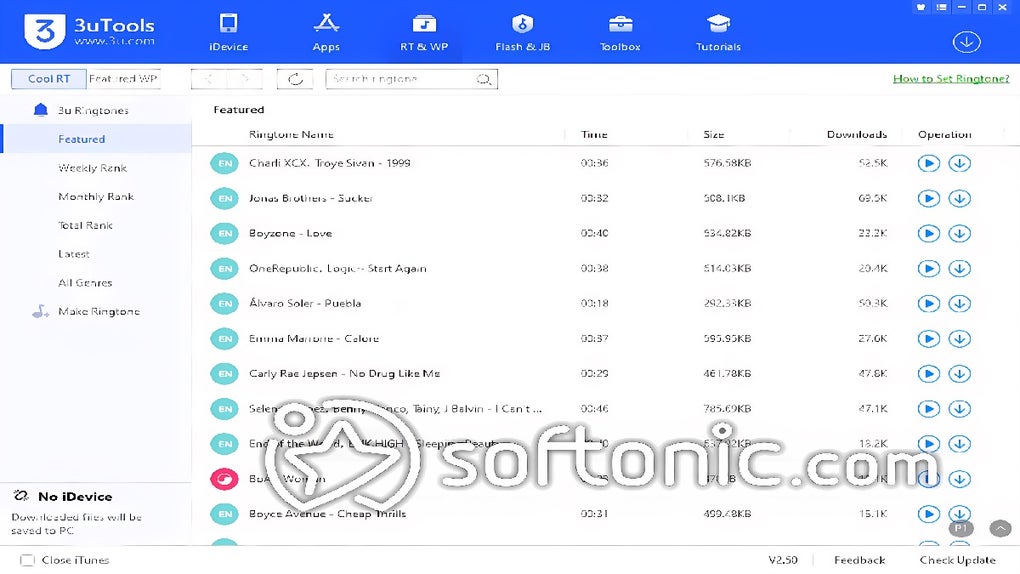The image size is (1020, 574).
Task: Download Álvaro Soler - Puebla ringtone
Action: pos(960,304)
